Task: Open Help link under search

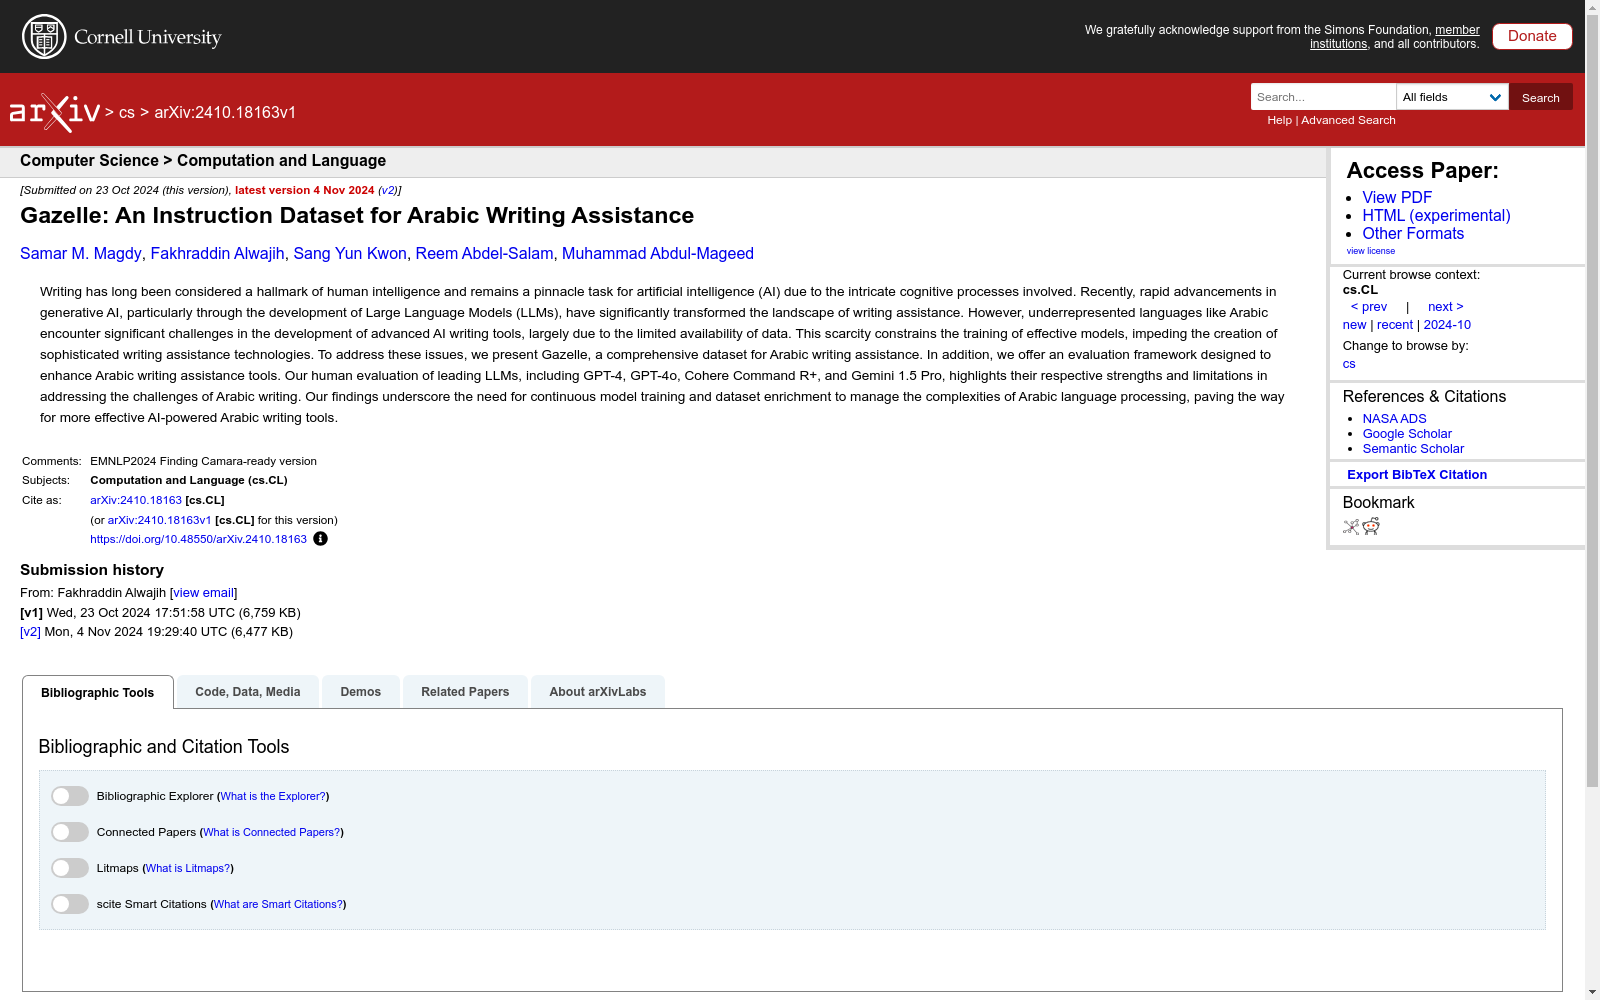Action: coord(1279,120)
